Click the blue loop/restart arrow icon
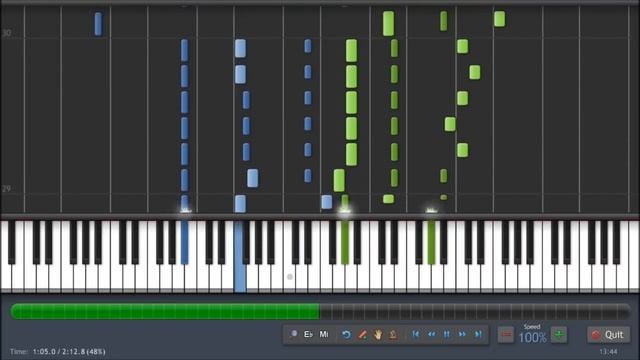 tap(347, 335)
